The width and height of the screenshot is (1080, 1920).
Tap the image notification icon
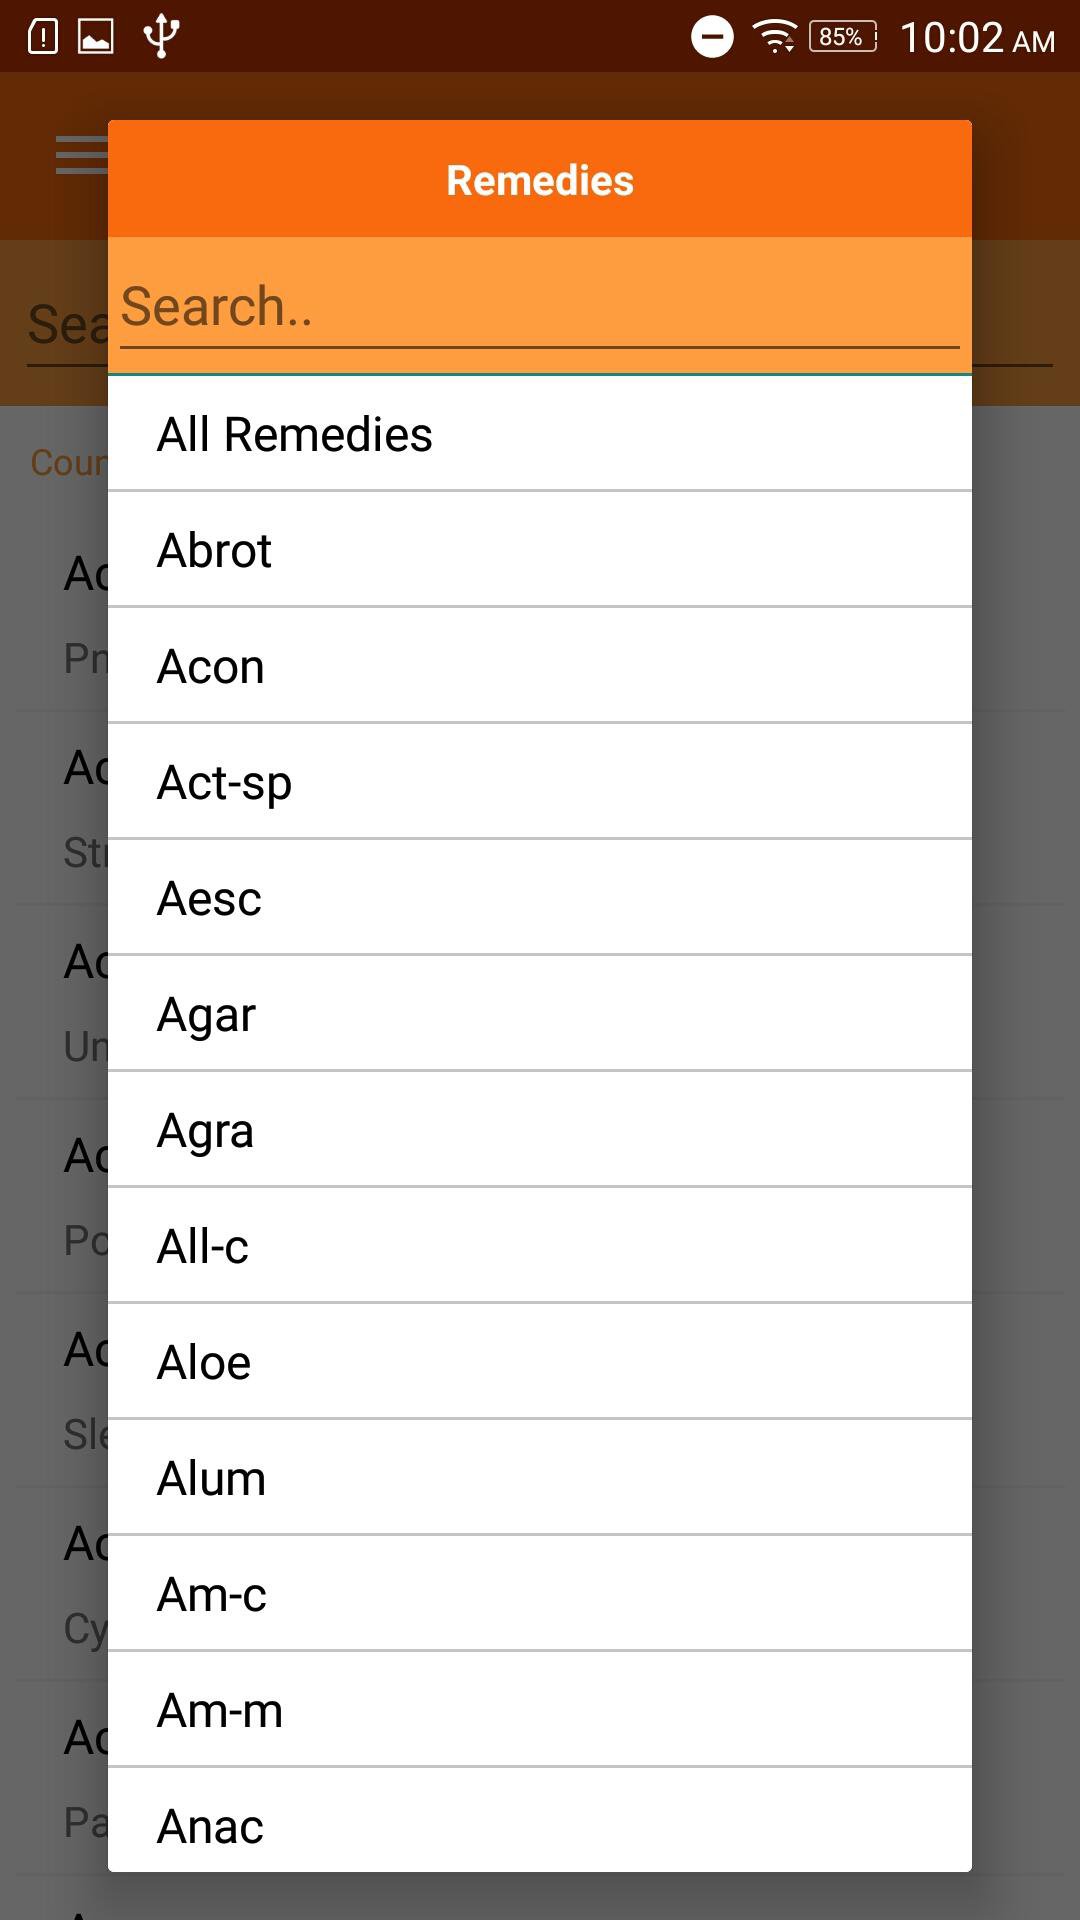pos(96,37)
